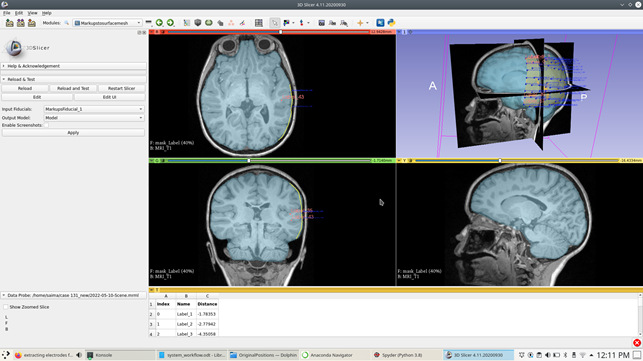The height and width of the screenshot is (361, 643).
Task: Collapse the Reload & Test section
Action: [73, 79]
